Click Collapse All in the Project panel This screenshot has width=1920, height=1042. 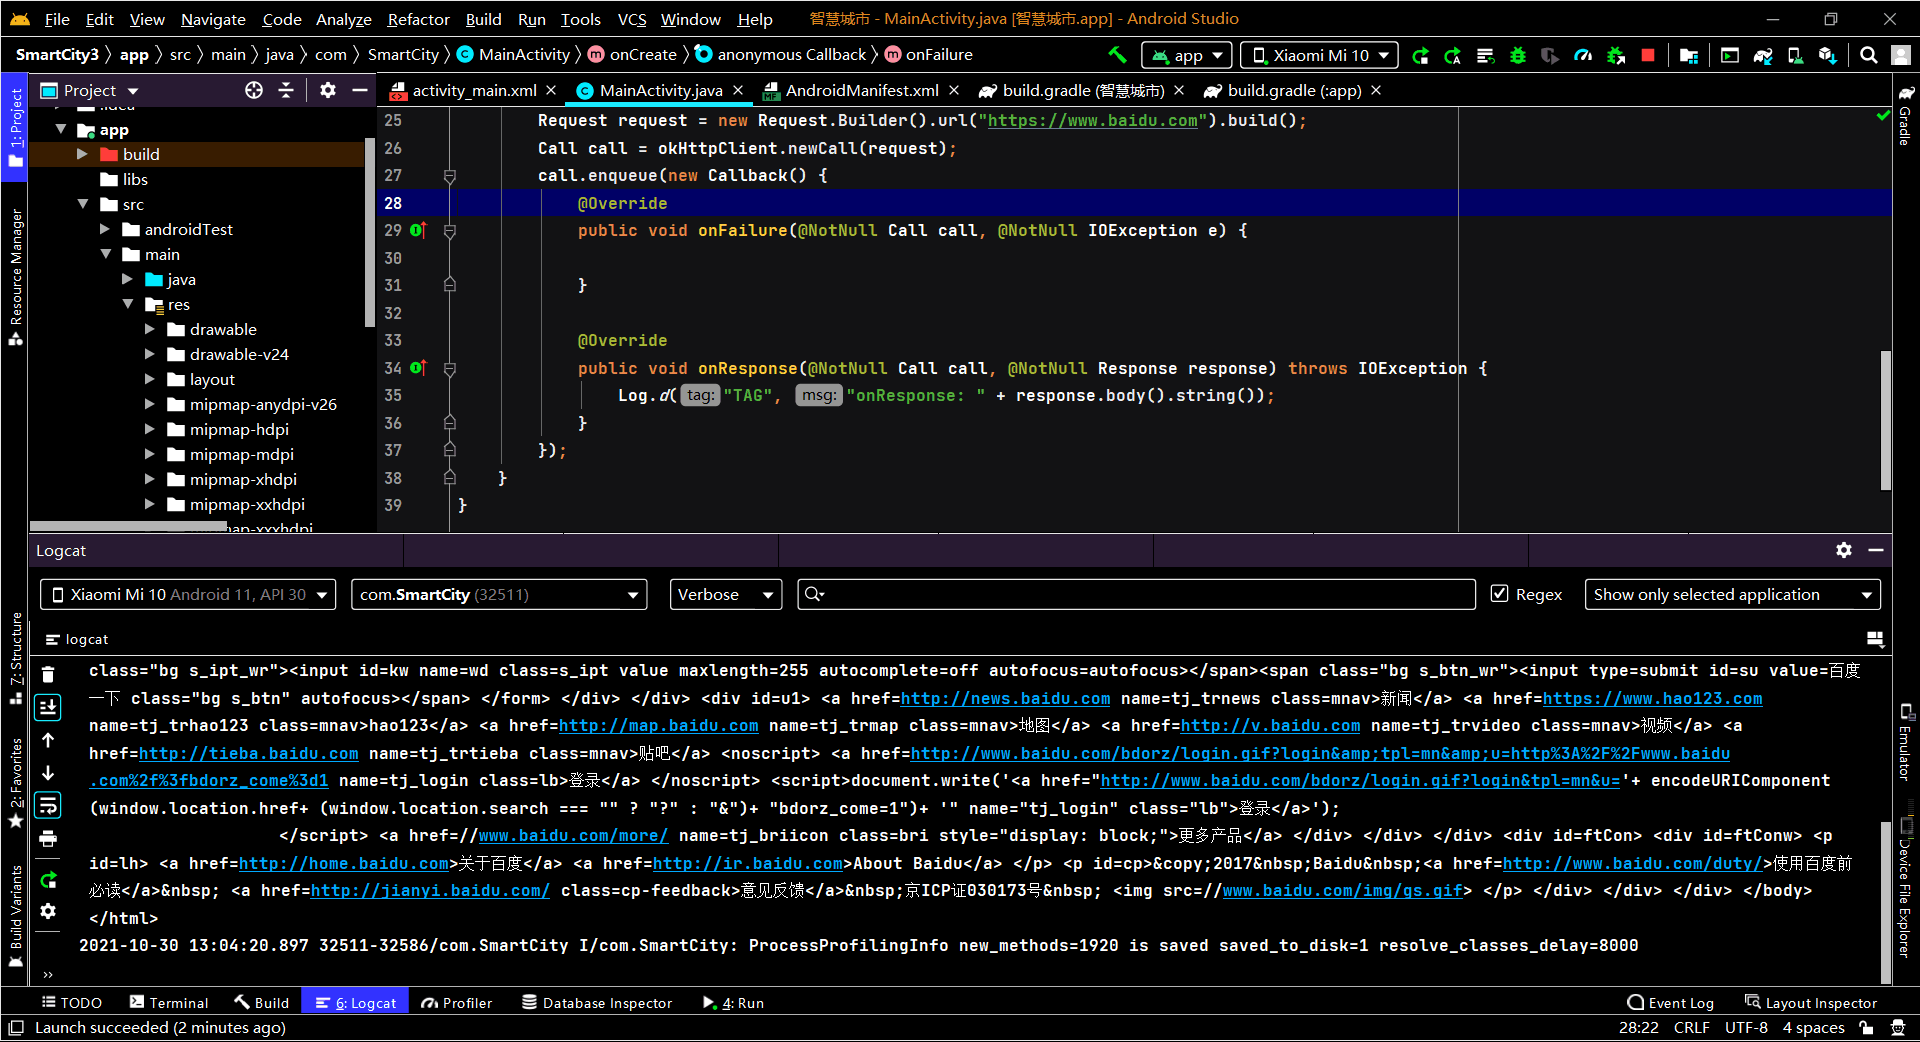[x=287, y=90]
